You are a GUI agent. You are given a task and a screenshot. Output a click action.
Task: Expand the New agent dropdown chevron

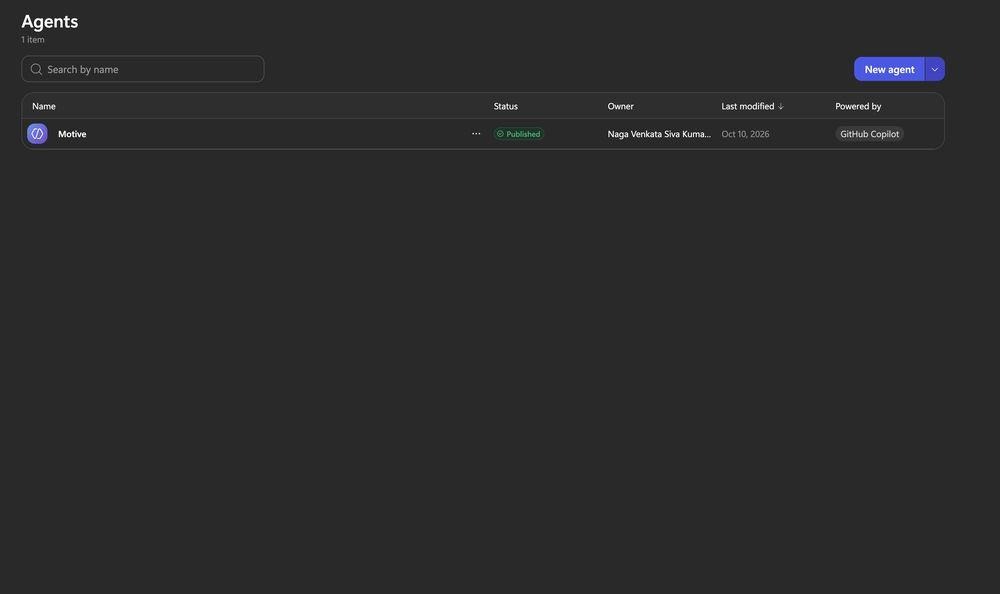pos(934,69)
